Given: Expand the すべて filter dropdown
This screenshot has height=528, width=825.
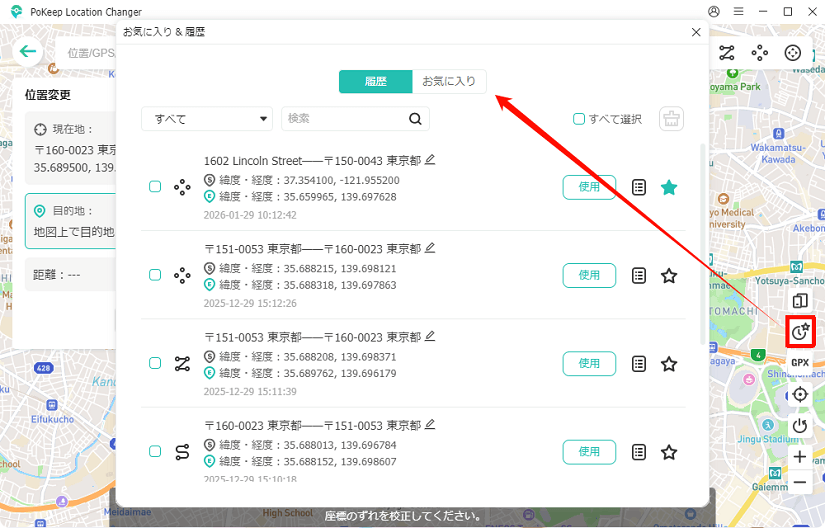Looking at the screenshot, I should point(207,119).
